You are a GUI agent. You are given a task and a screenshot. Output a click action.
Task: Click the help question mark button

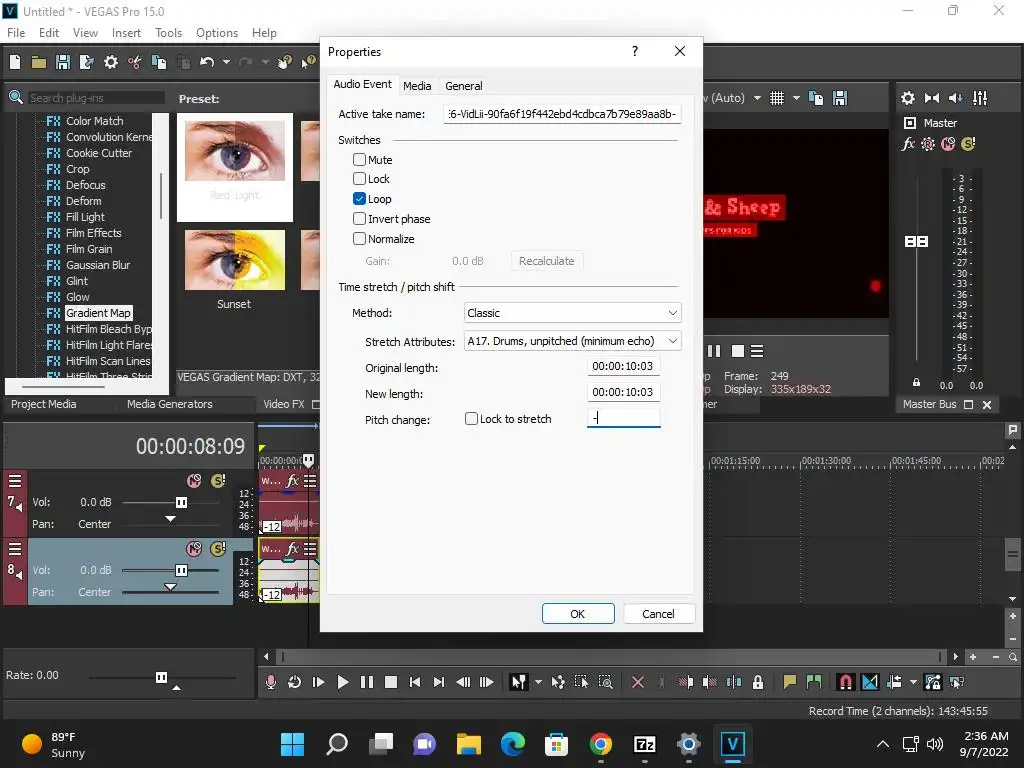[x=635, y=51]
